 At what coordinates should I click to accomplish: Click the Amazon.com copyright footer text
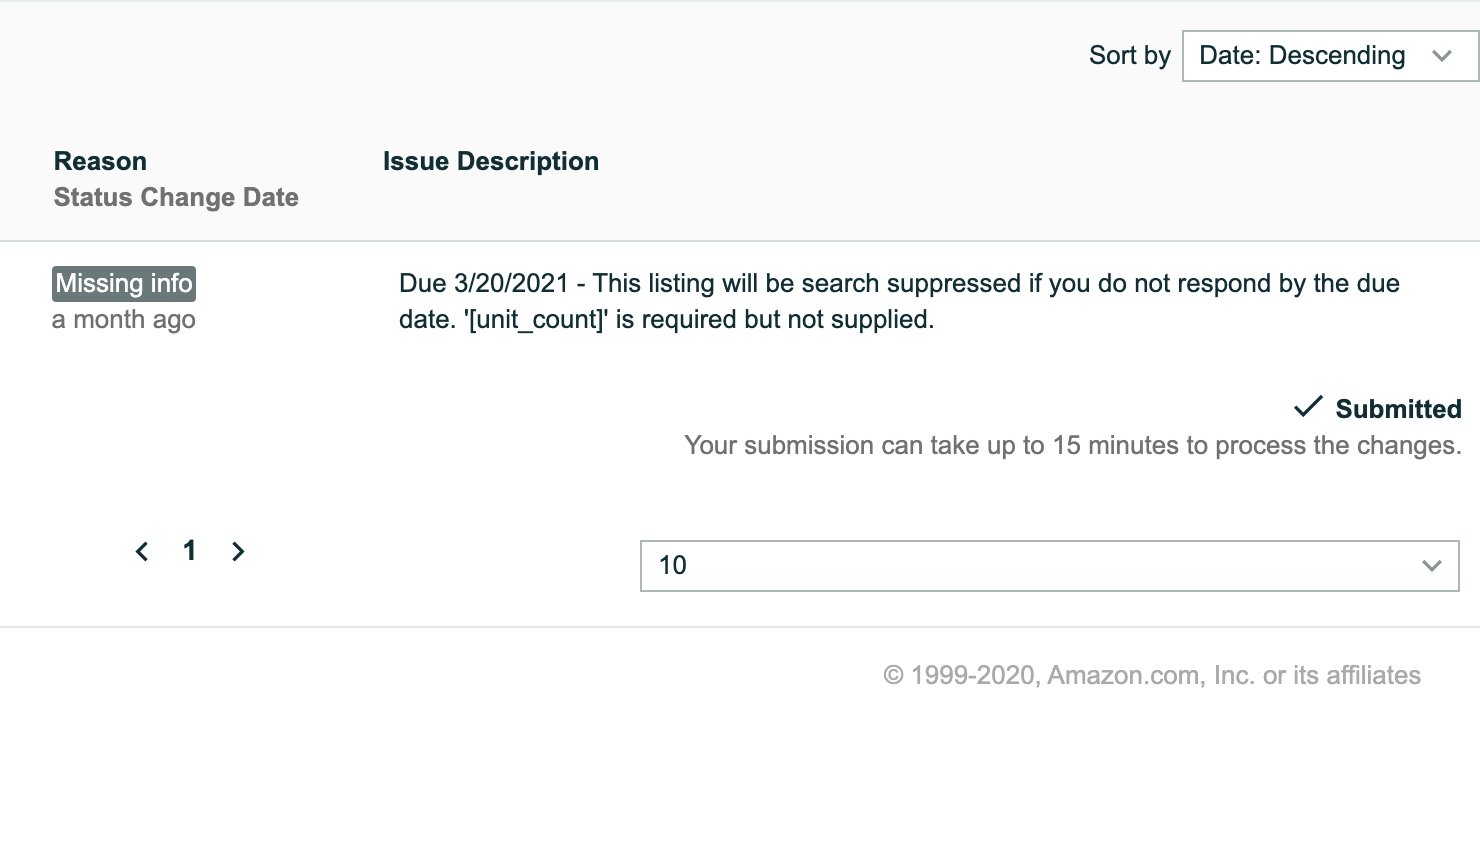[1151, 675]
